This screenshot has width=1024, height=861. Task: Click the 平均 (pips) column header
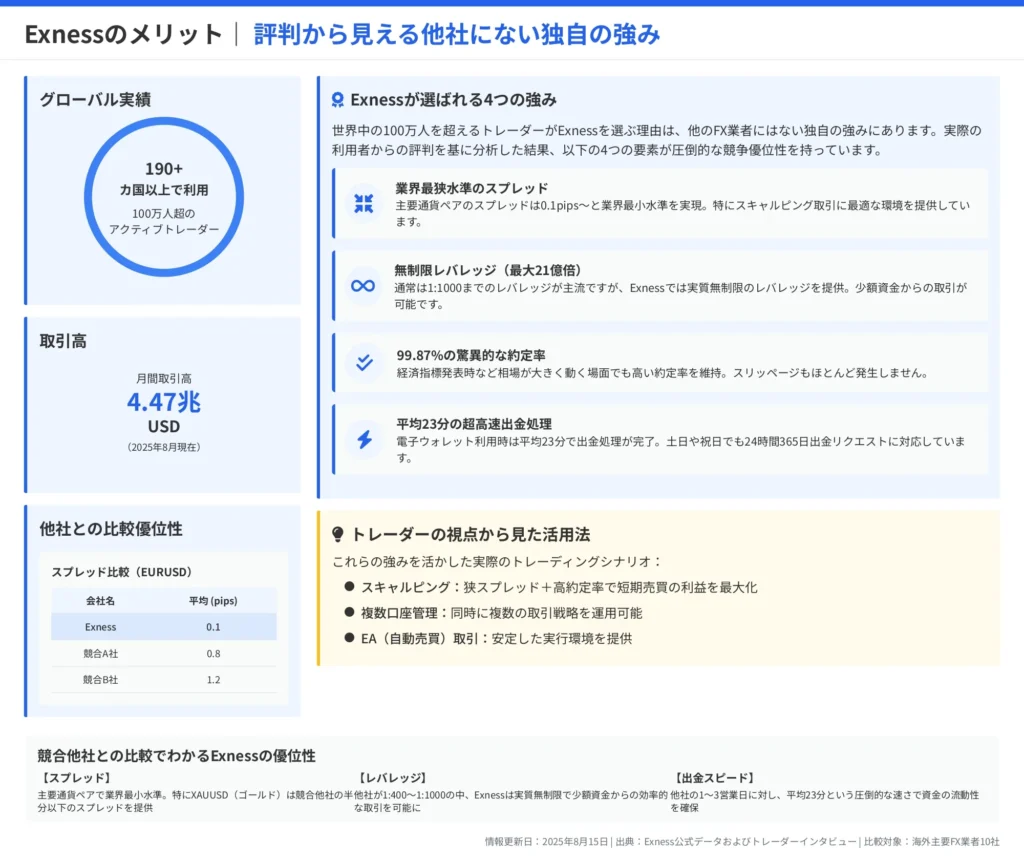pyautogui.click(x=214, y=600)
